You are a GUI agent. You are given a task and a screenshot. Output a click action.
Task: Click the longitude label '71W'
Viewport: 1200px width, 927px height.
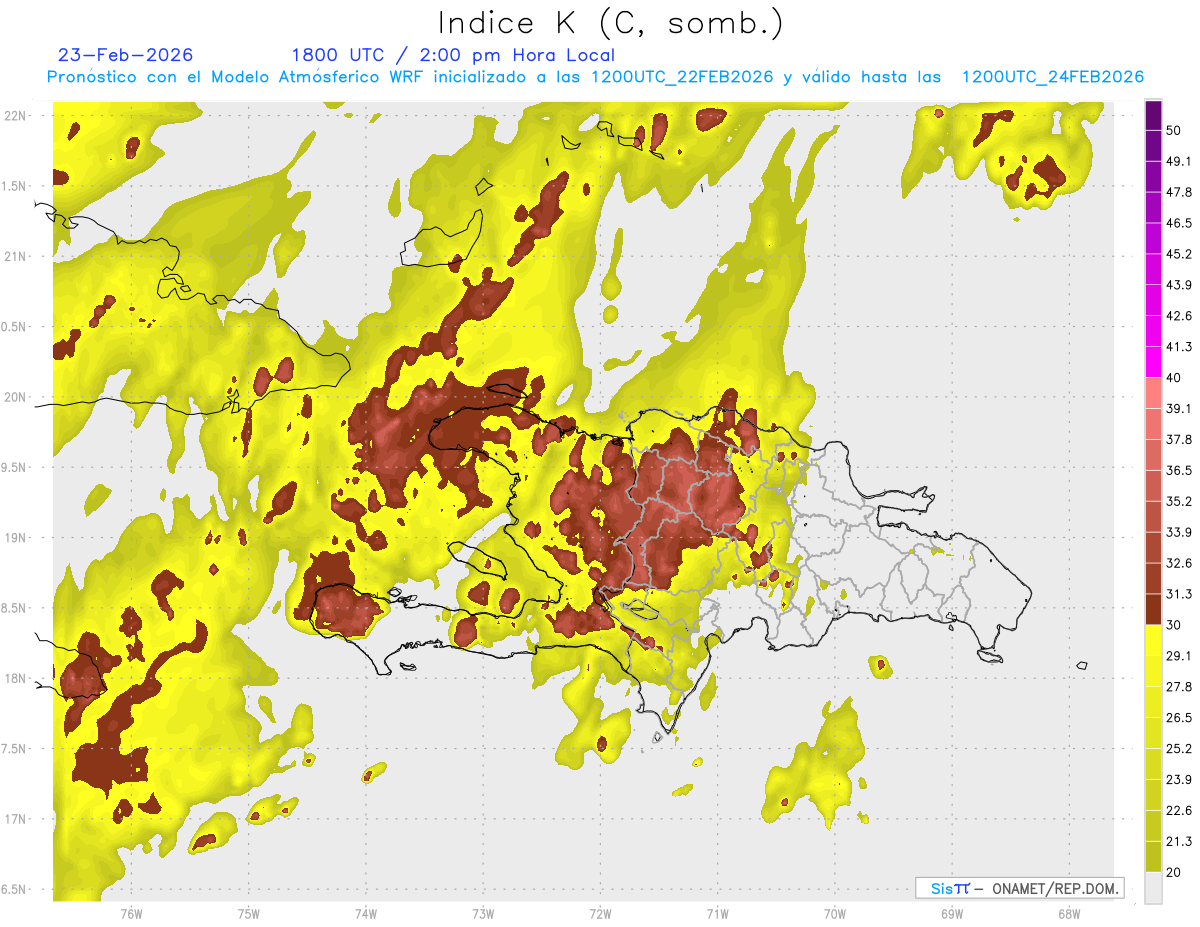click(x=717, y=914)
